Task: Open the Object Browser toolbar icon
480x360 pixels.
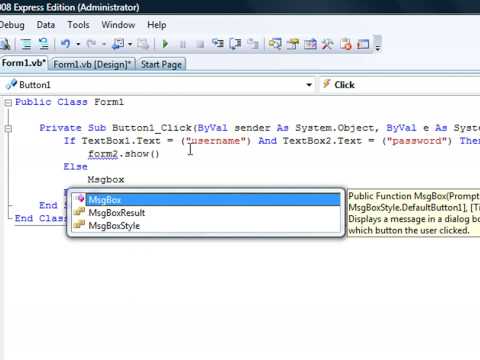Action: click(310, 44)
